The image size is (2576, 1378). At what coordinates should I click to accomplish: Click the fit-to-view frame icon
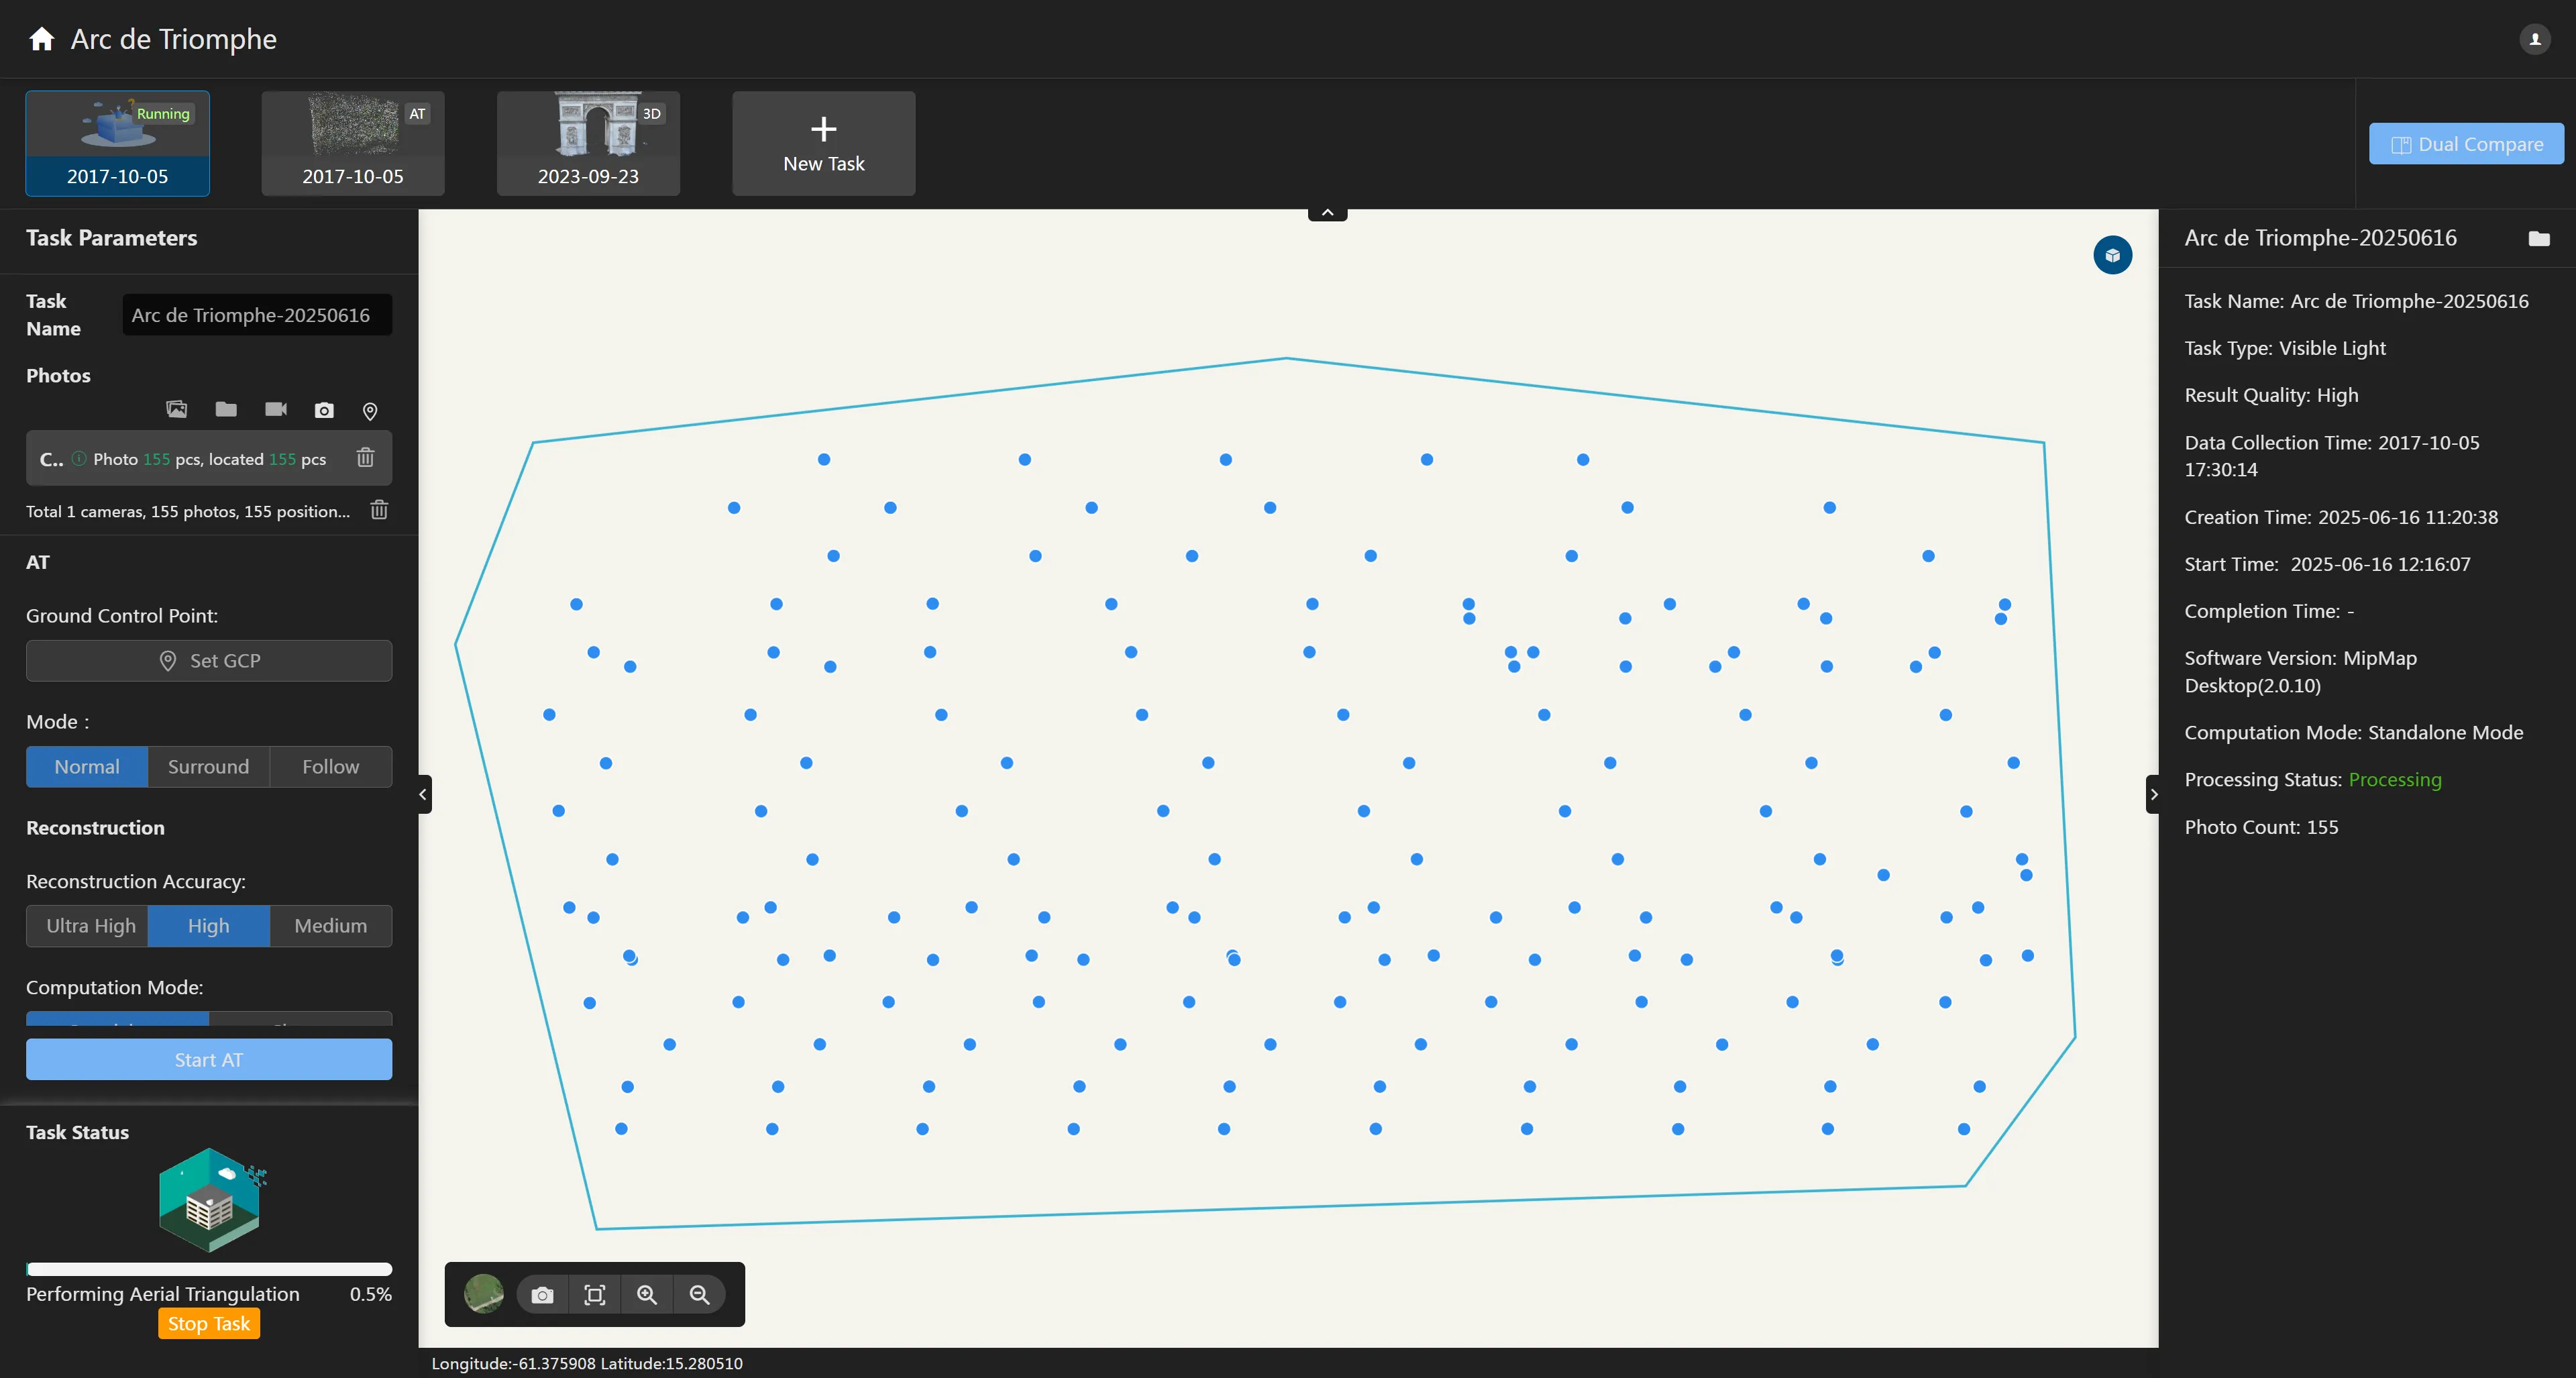click(594, 1295)
